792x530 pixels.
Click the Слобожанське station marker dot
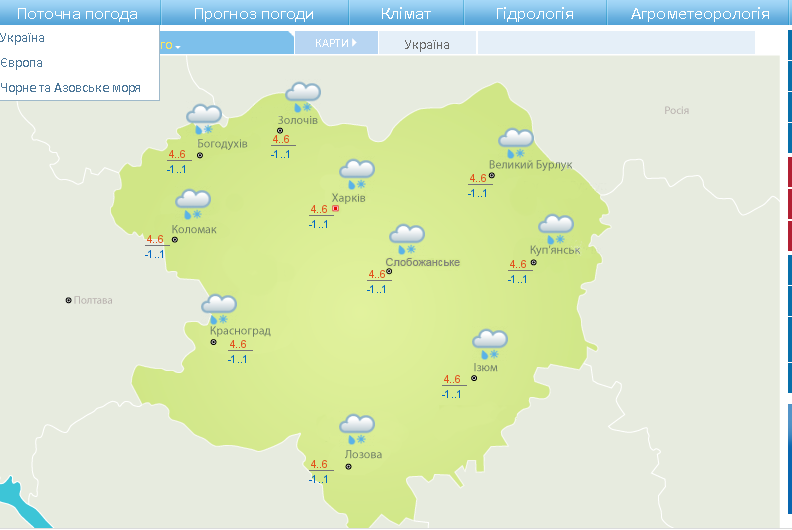coord(389,271)
